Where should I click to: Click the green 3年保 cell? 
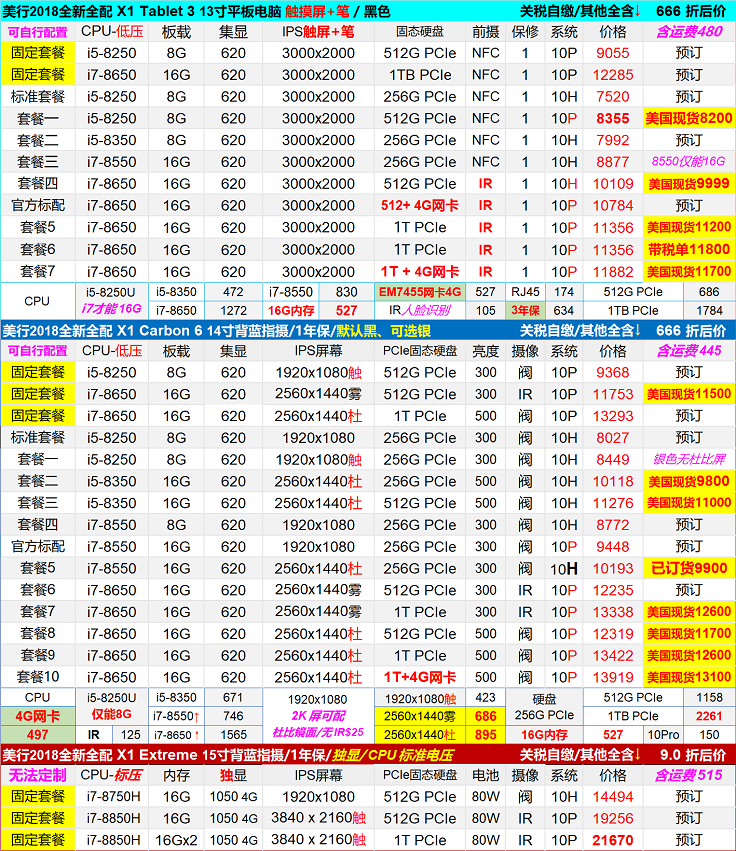pyautogui.click(x=525, y=311)
